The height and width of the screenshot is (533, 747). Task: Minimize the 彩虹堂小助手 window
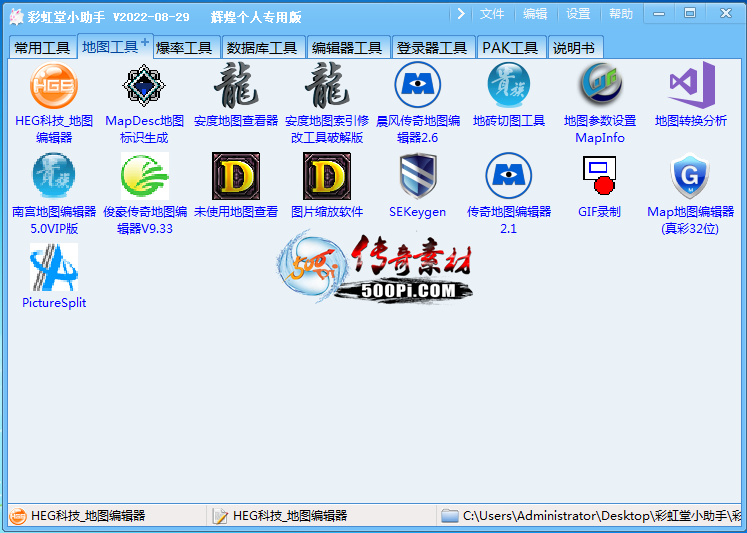click(x=659, y=14)
